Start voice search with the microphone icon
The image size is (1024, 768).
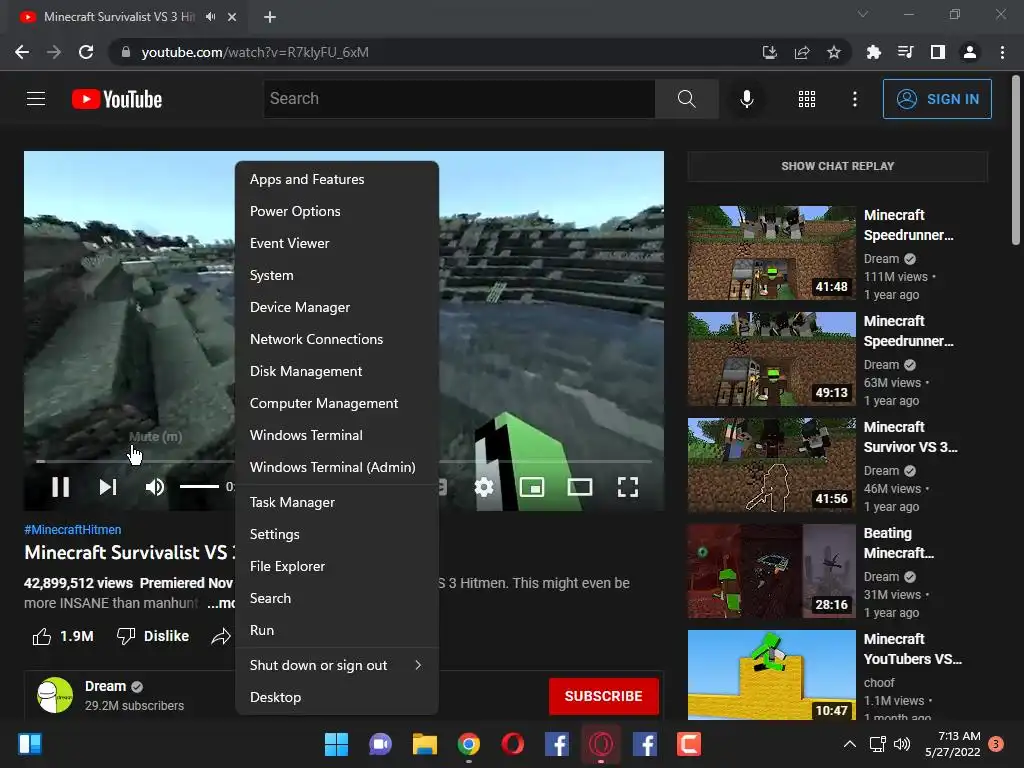746,99
